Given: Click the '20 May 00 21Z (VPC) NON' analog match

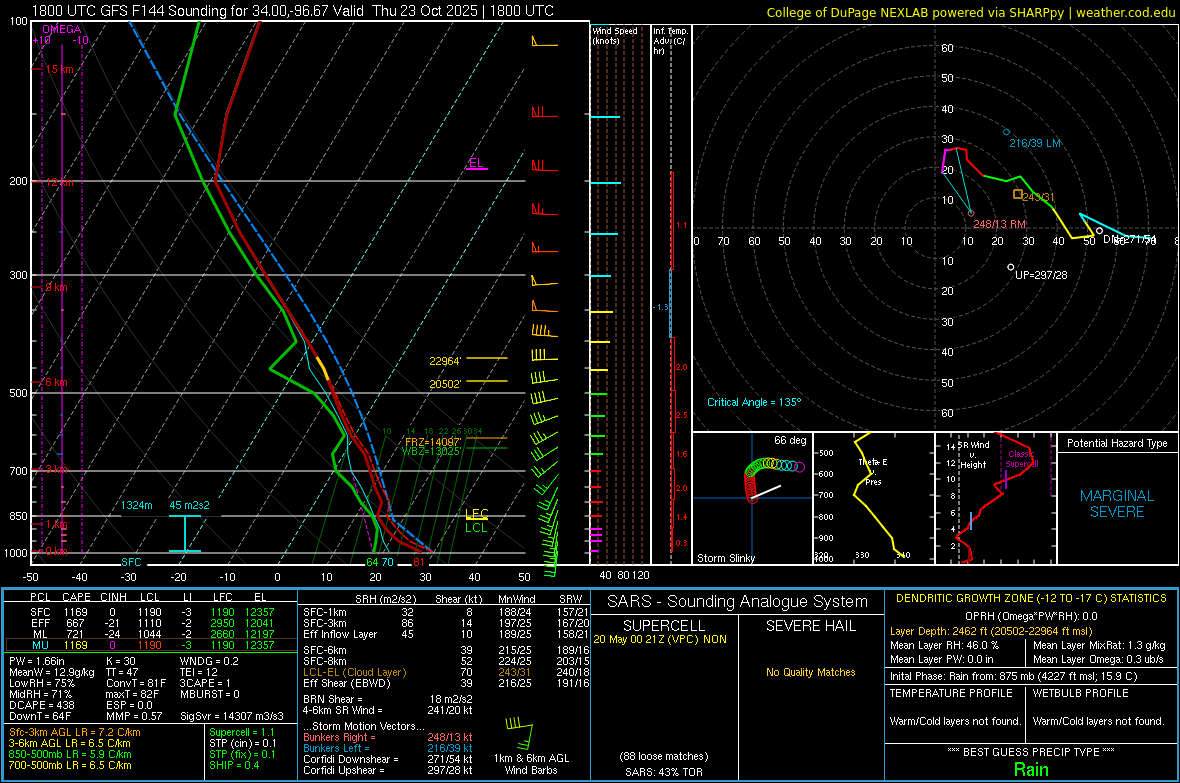Looking at the screenshot, I should [x=660, y=639].
